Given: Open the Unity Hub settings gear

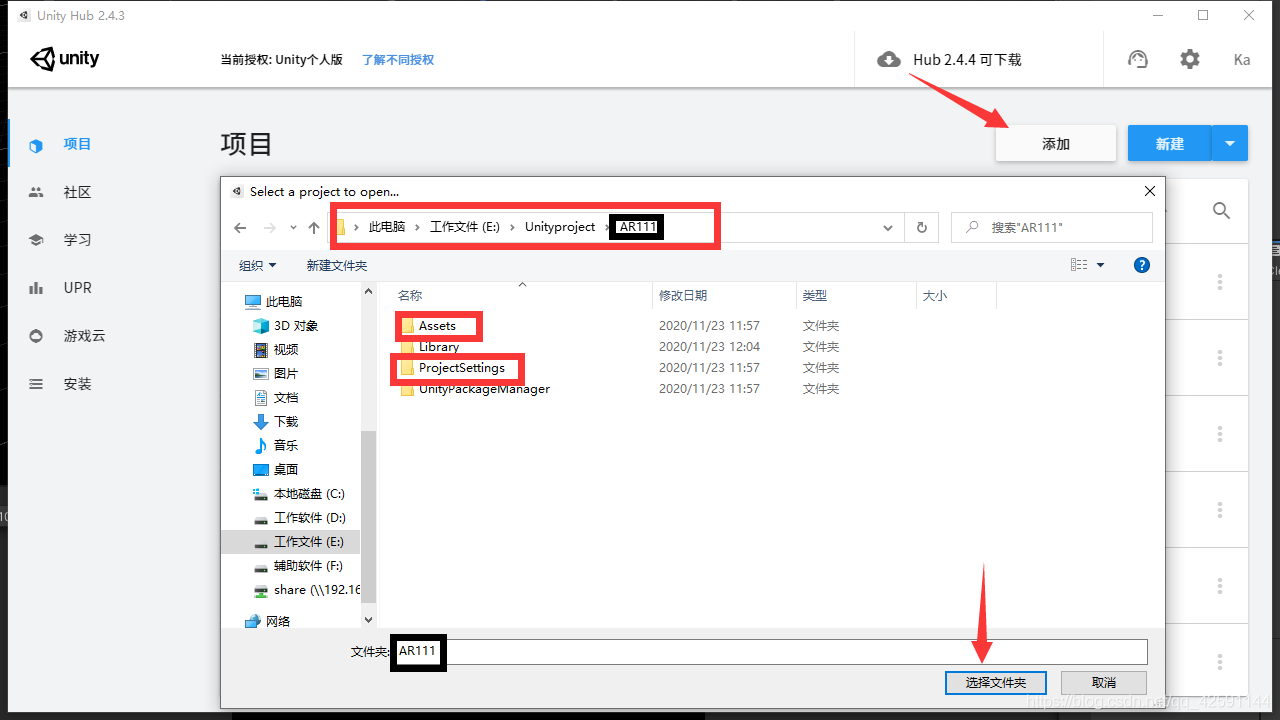Looking at the screenshot, I should tap(1189, 59).
